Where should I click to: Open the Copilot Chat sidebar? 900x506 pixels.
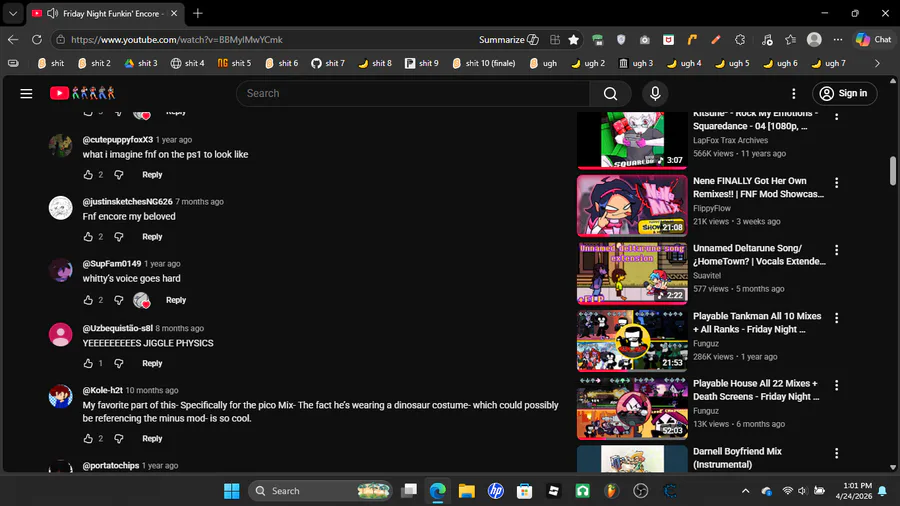(x=874, y=40)
